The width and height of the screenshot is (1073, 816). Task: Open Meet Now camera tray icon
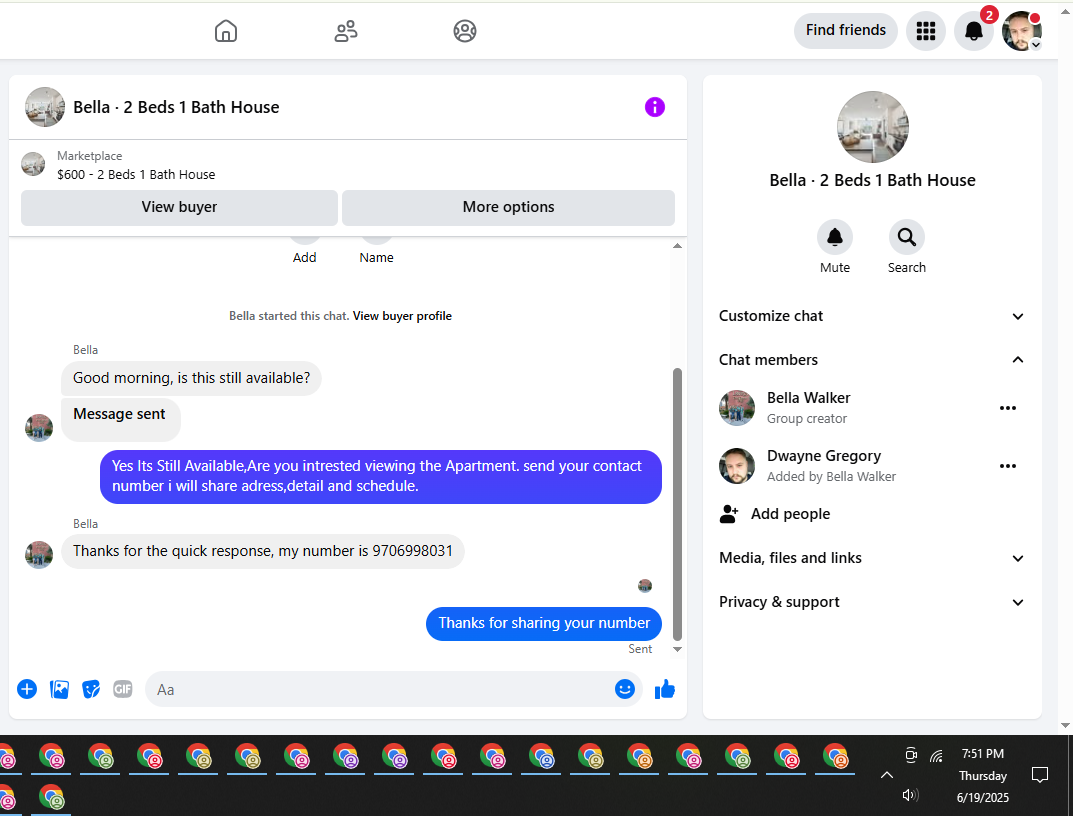point(911,755)
